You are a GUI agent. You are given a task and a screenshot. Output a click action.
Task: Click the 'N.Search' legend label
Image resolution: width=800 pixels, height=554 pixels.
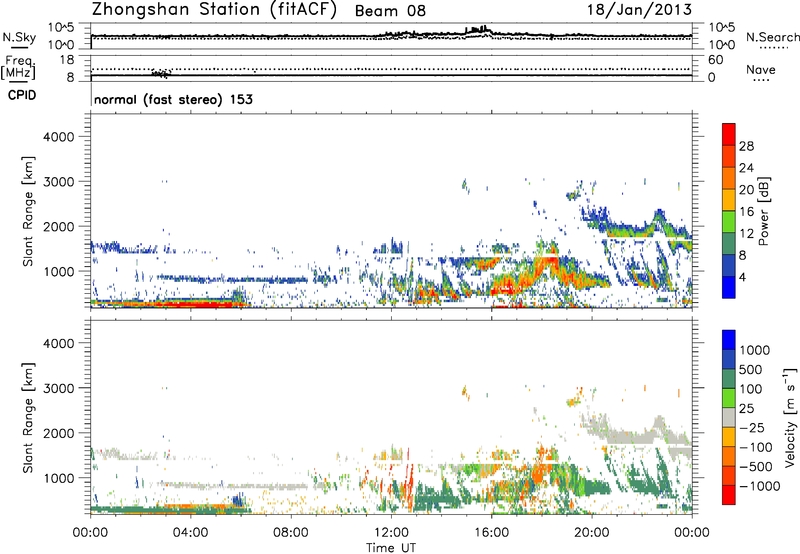773,37
